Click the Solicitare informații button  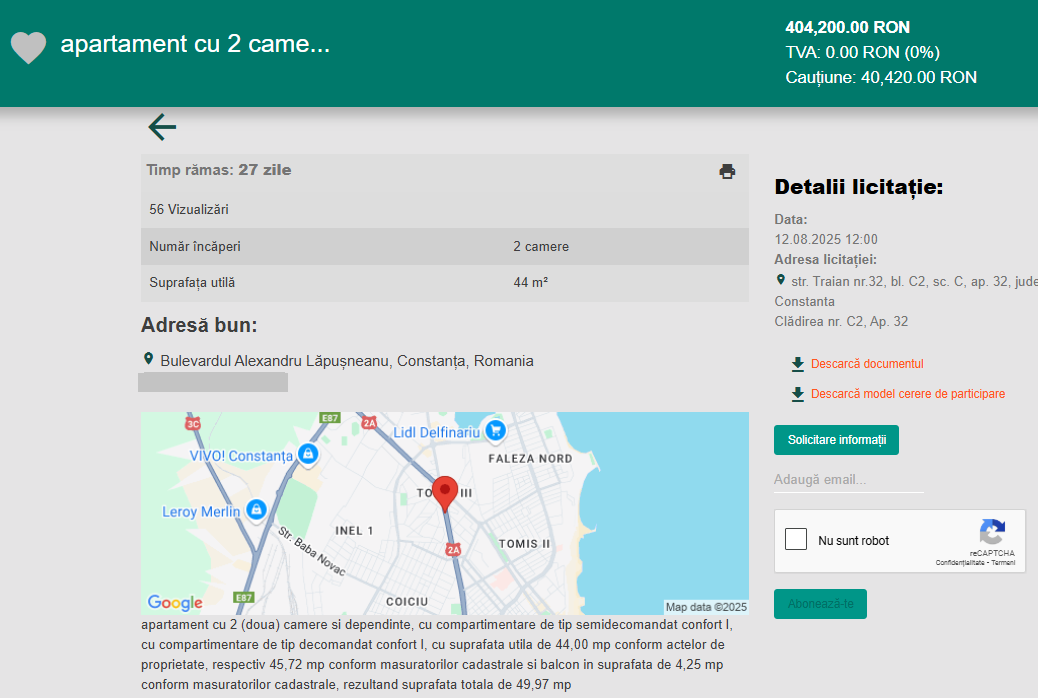(x=836, y=440)
